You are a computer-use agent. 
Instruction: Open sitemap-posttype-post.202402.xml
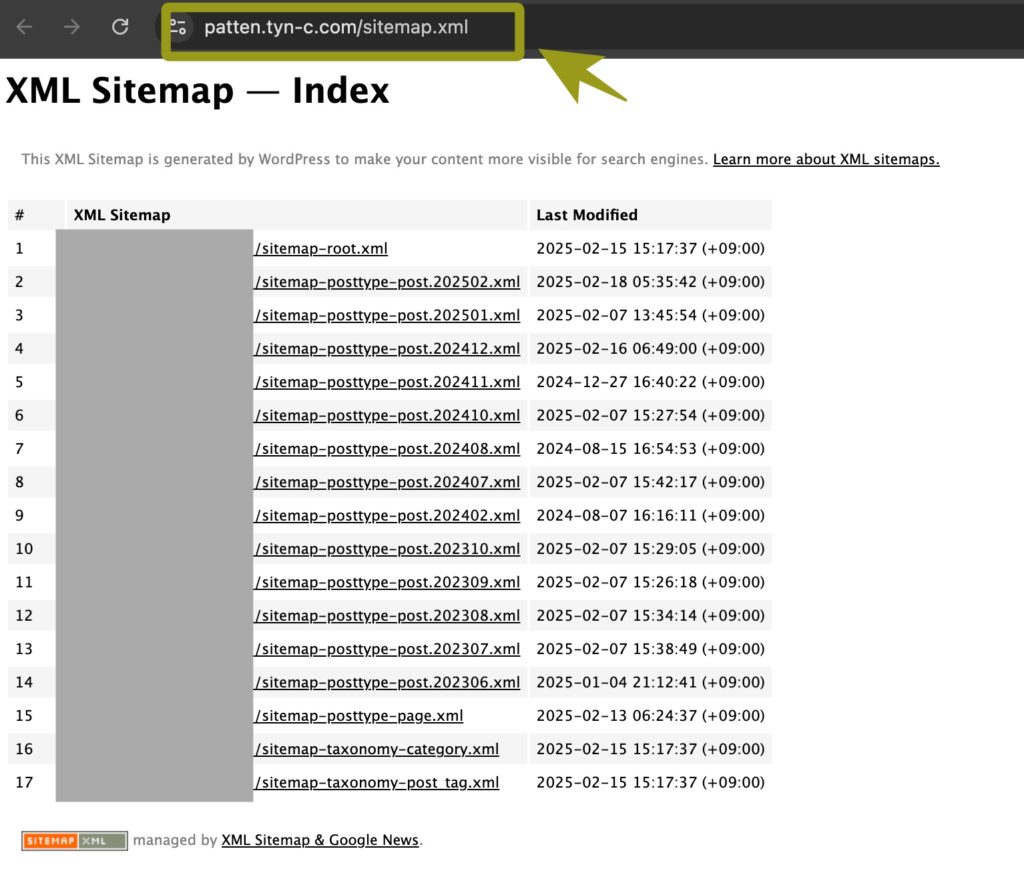point(387,516)
